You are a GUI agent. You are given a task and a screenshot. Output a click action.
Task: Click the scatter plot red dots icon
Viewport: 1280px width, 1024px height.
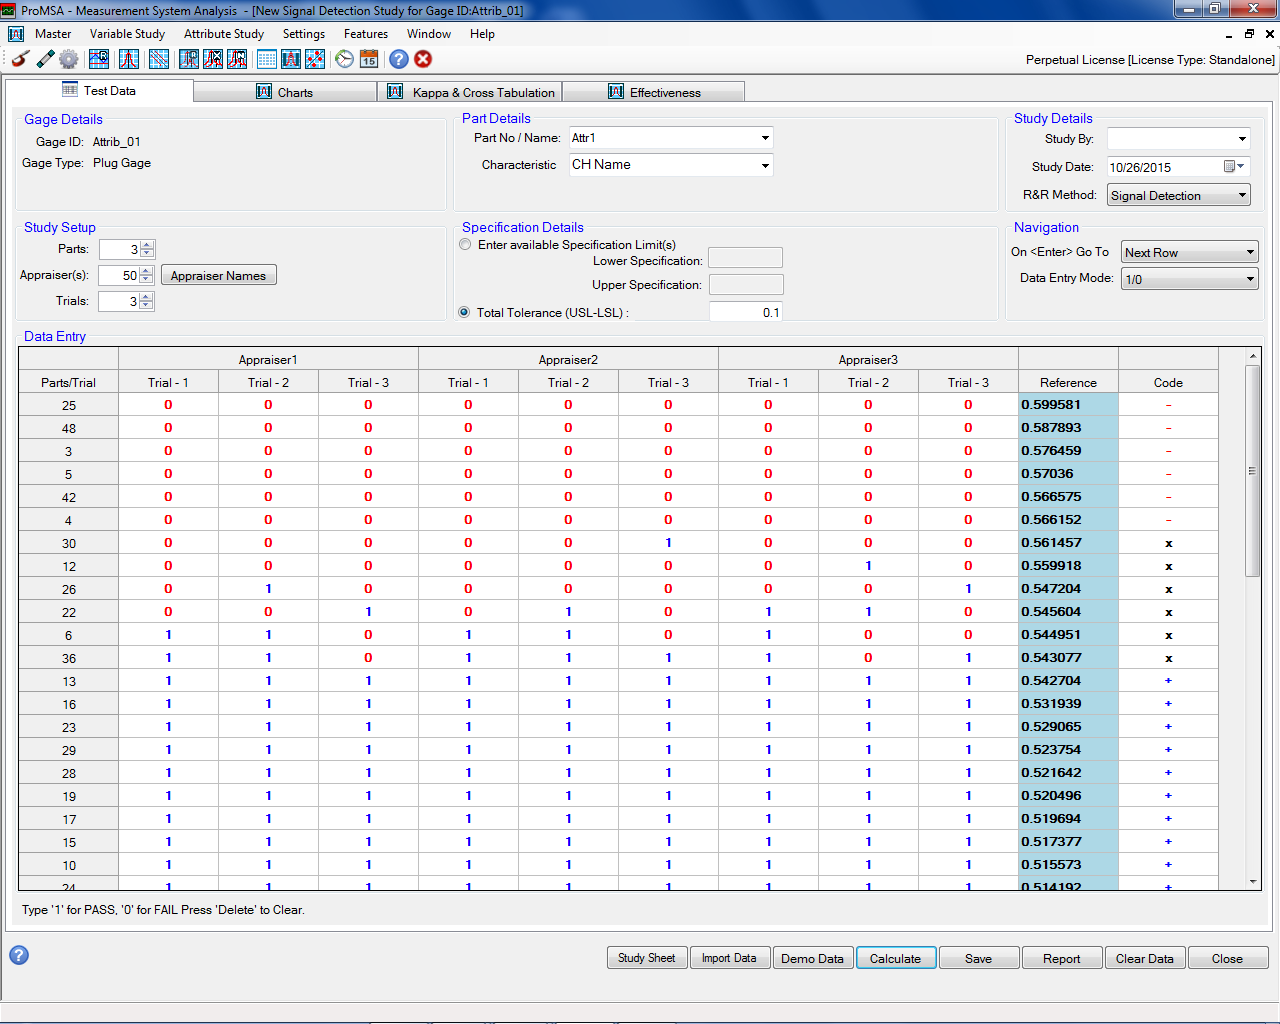pyautogui.click(x=315, y=59)
